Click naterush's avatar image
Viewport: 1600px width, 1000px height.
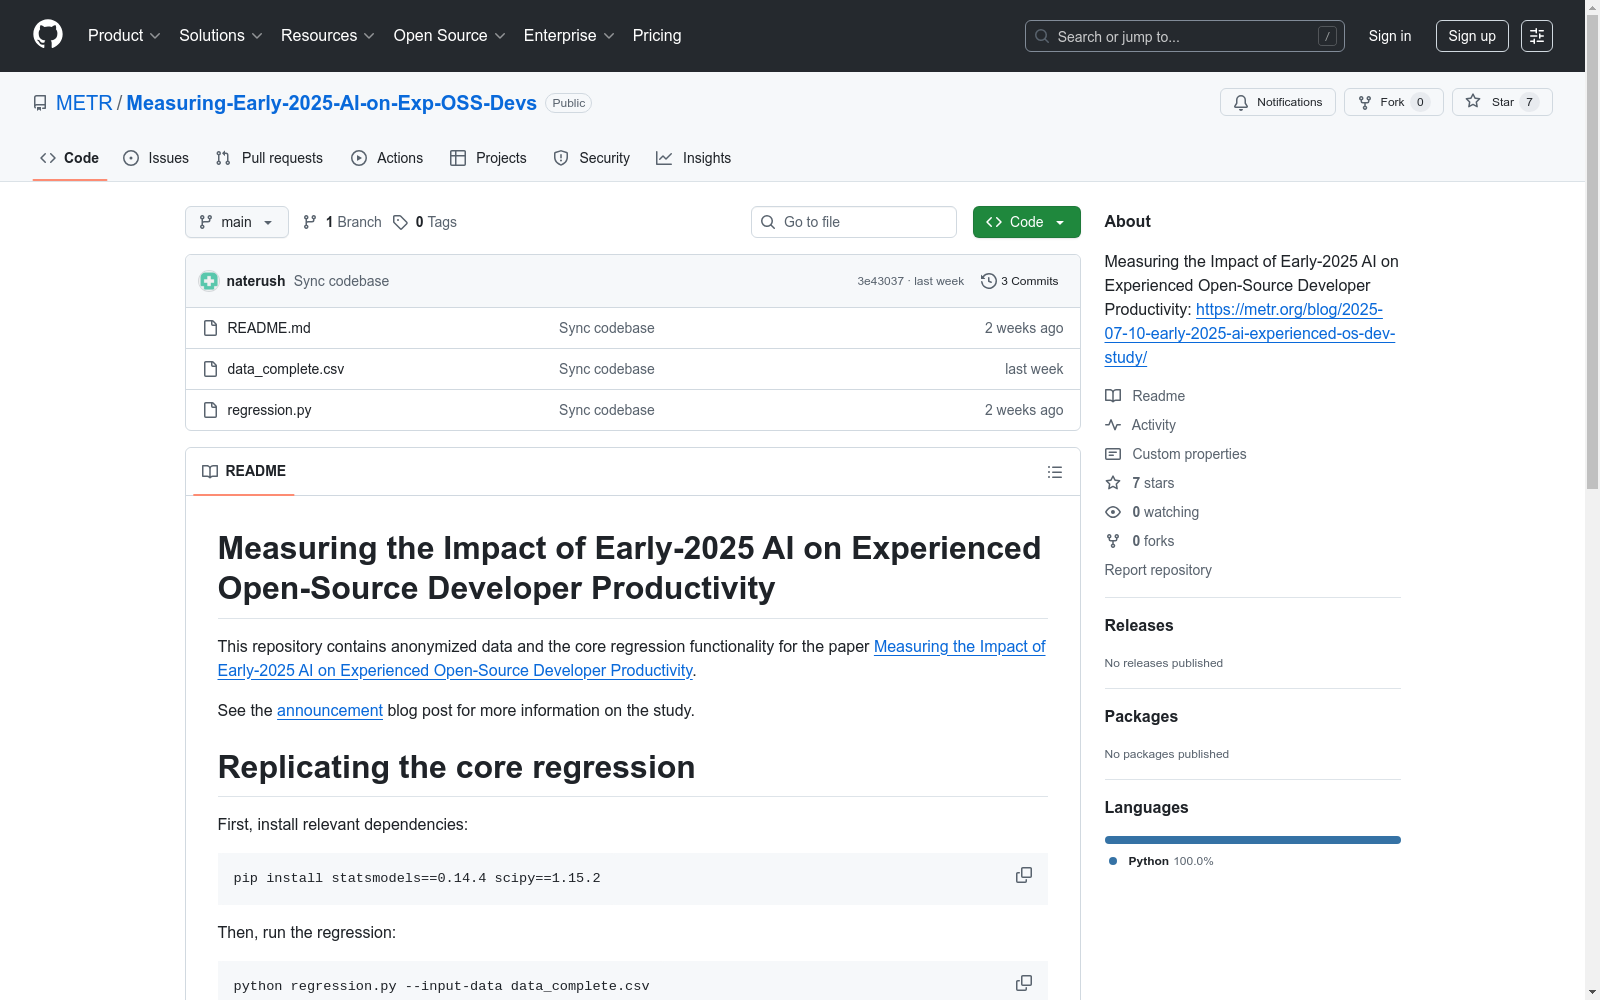click(x=208, y=281)
